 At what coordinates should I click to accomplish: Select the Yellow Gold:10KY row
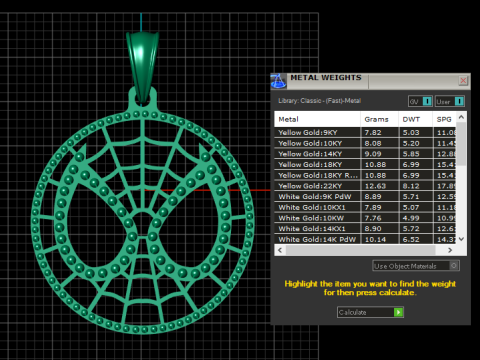pyautogui.click(x=365, y=143)
